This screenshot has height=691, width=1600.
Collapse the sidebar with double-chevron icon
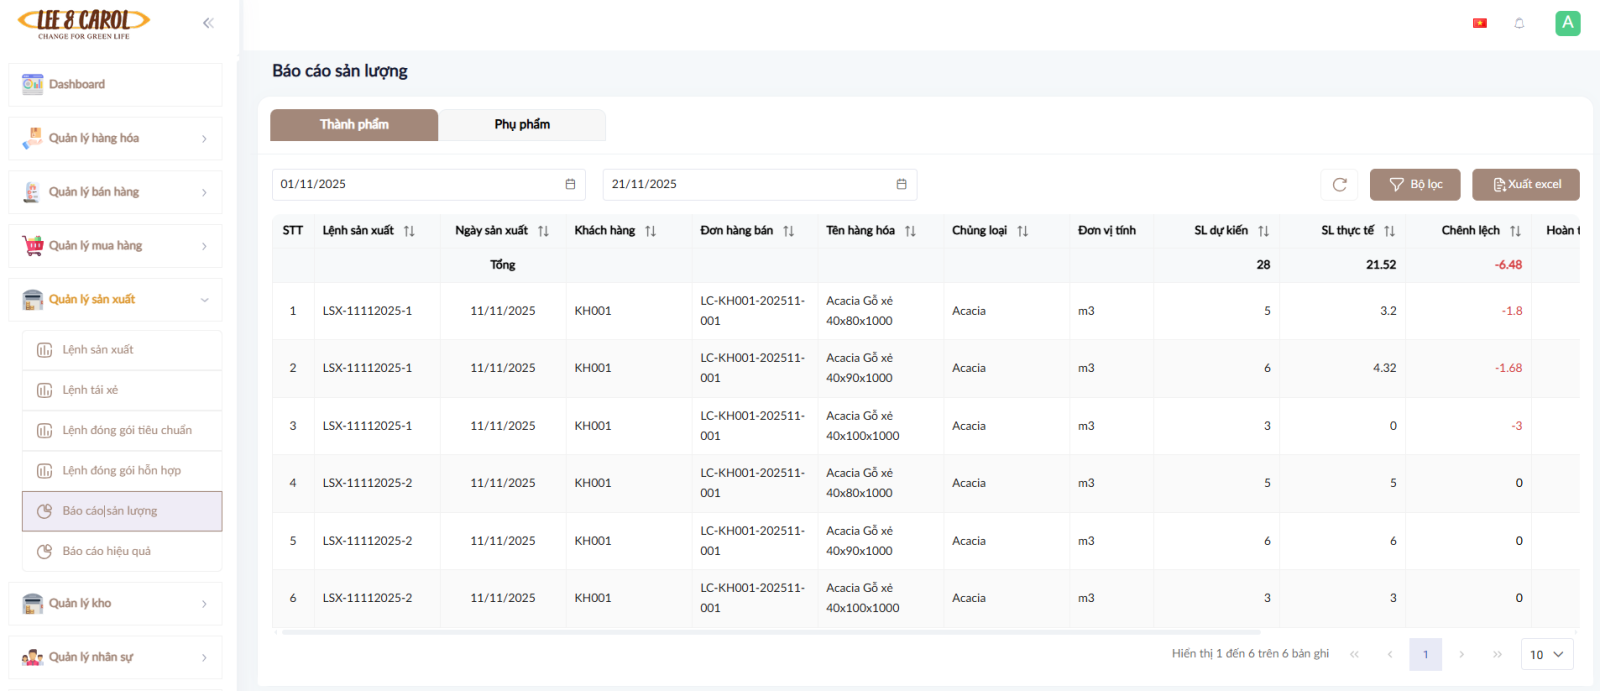tap(208, 23)
